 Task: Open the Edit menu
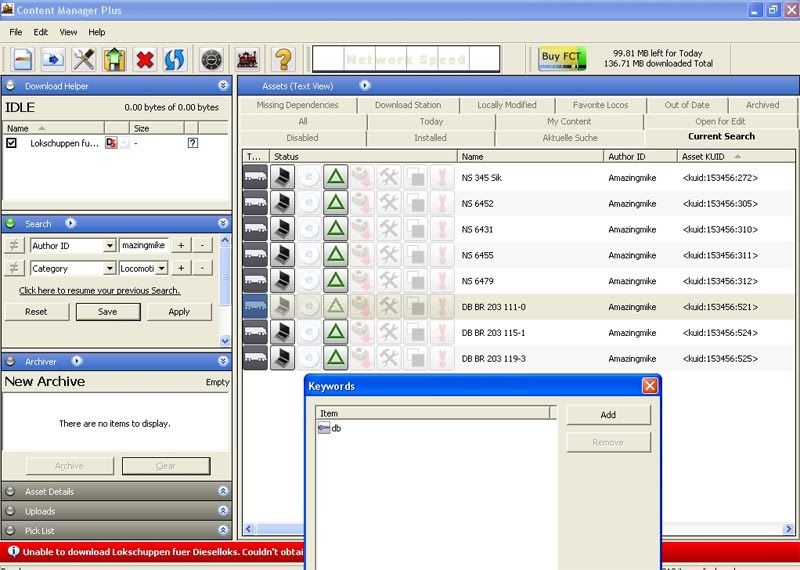[x=41, y=32]
